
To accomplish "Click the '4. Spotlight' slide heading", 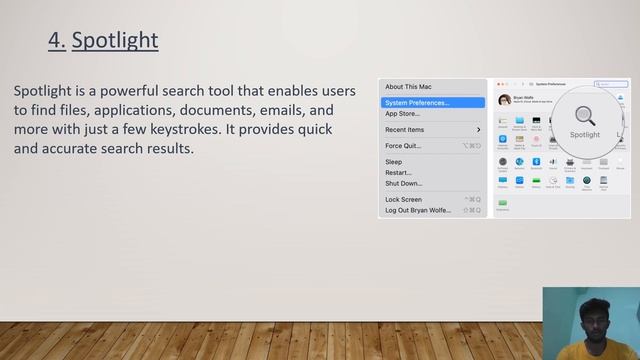I will coord(103,40).
